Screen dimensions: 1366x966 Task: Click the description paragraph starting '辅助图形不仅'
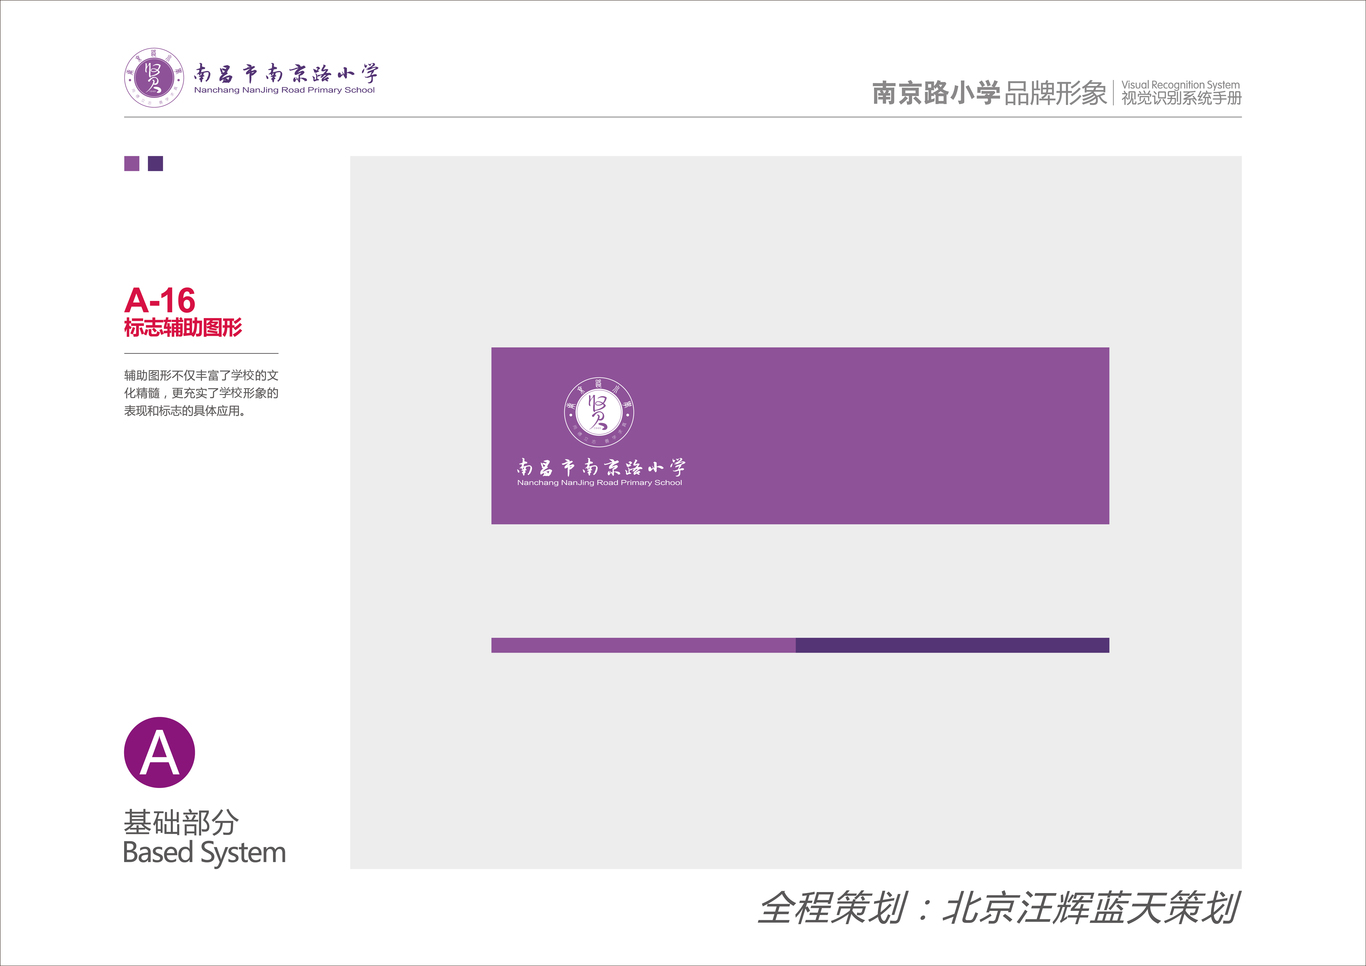tap(201, 393)
